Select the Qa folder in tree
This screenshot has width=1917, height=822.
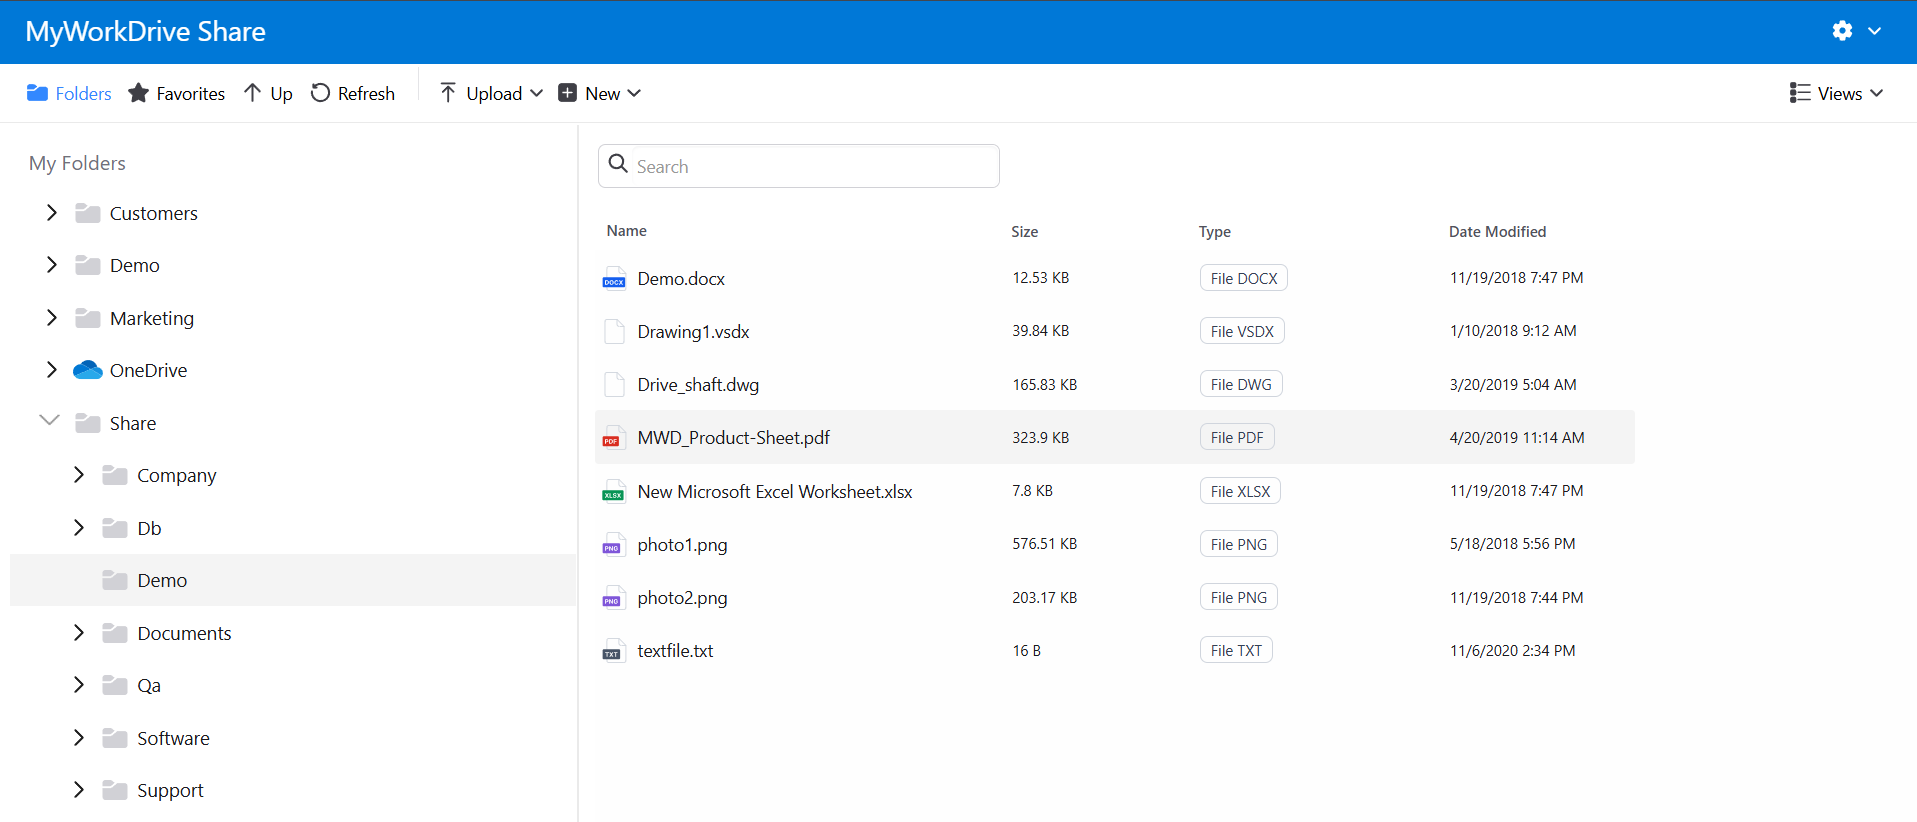tap(149, 685)
